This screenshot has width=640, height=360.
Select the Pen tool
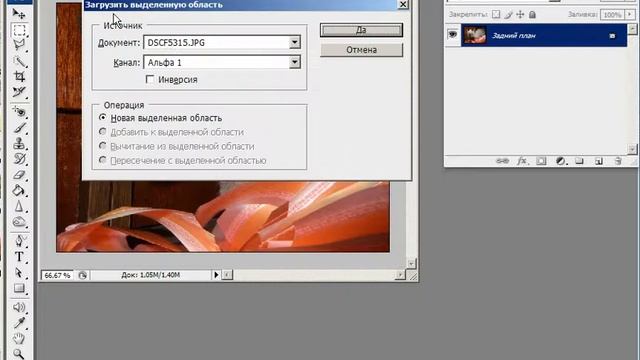(19, 241)
